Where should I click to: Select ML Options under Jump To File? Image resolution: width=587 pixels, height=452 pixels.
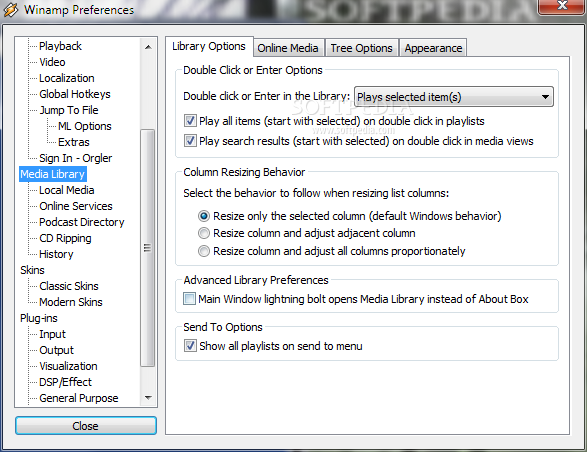click(x=85, y=126)
